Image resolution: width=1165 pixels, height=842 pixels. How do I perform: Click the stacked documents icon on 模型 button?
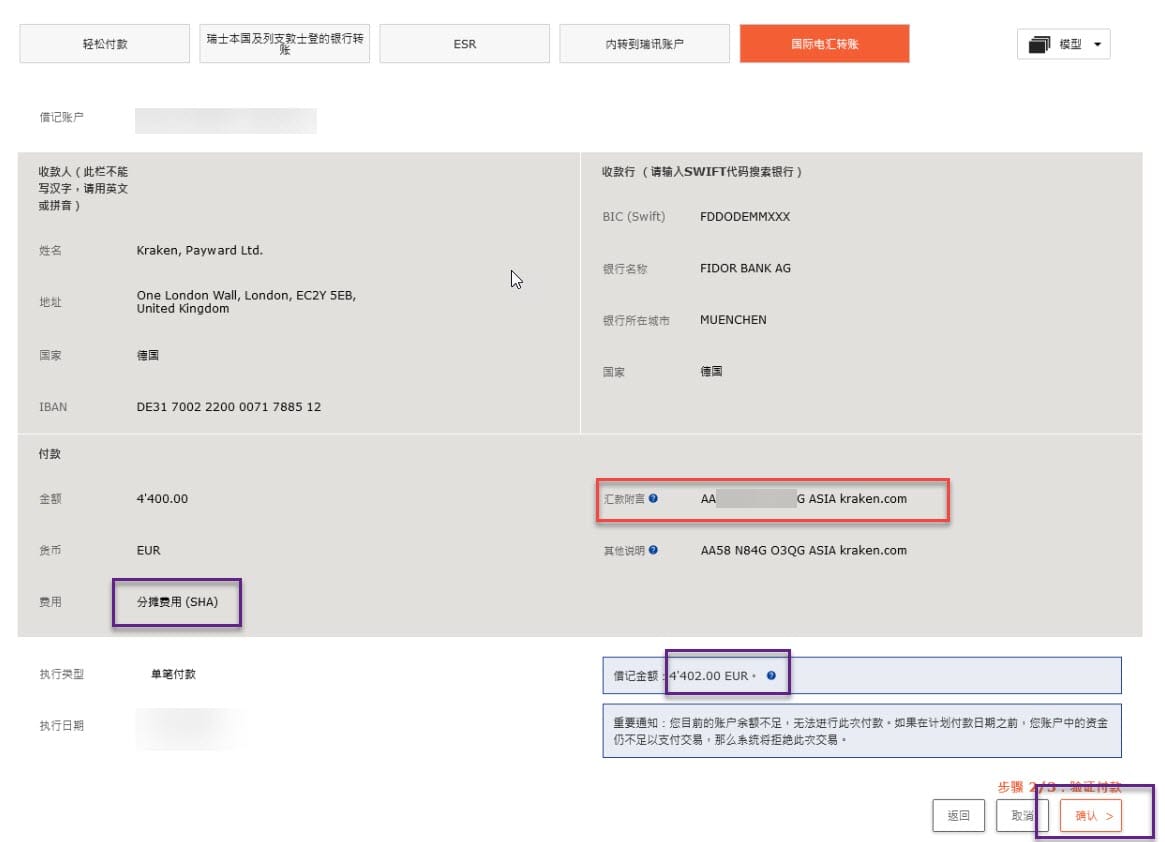[x=1039, y=44]
